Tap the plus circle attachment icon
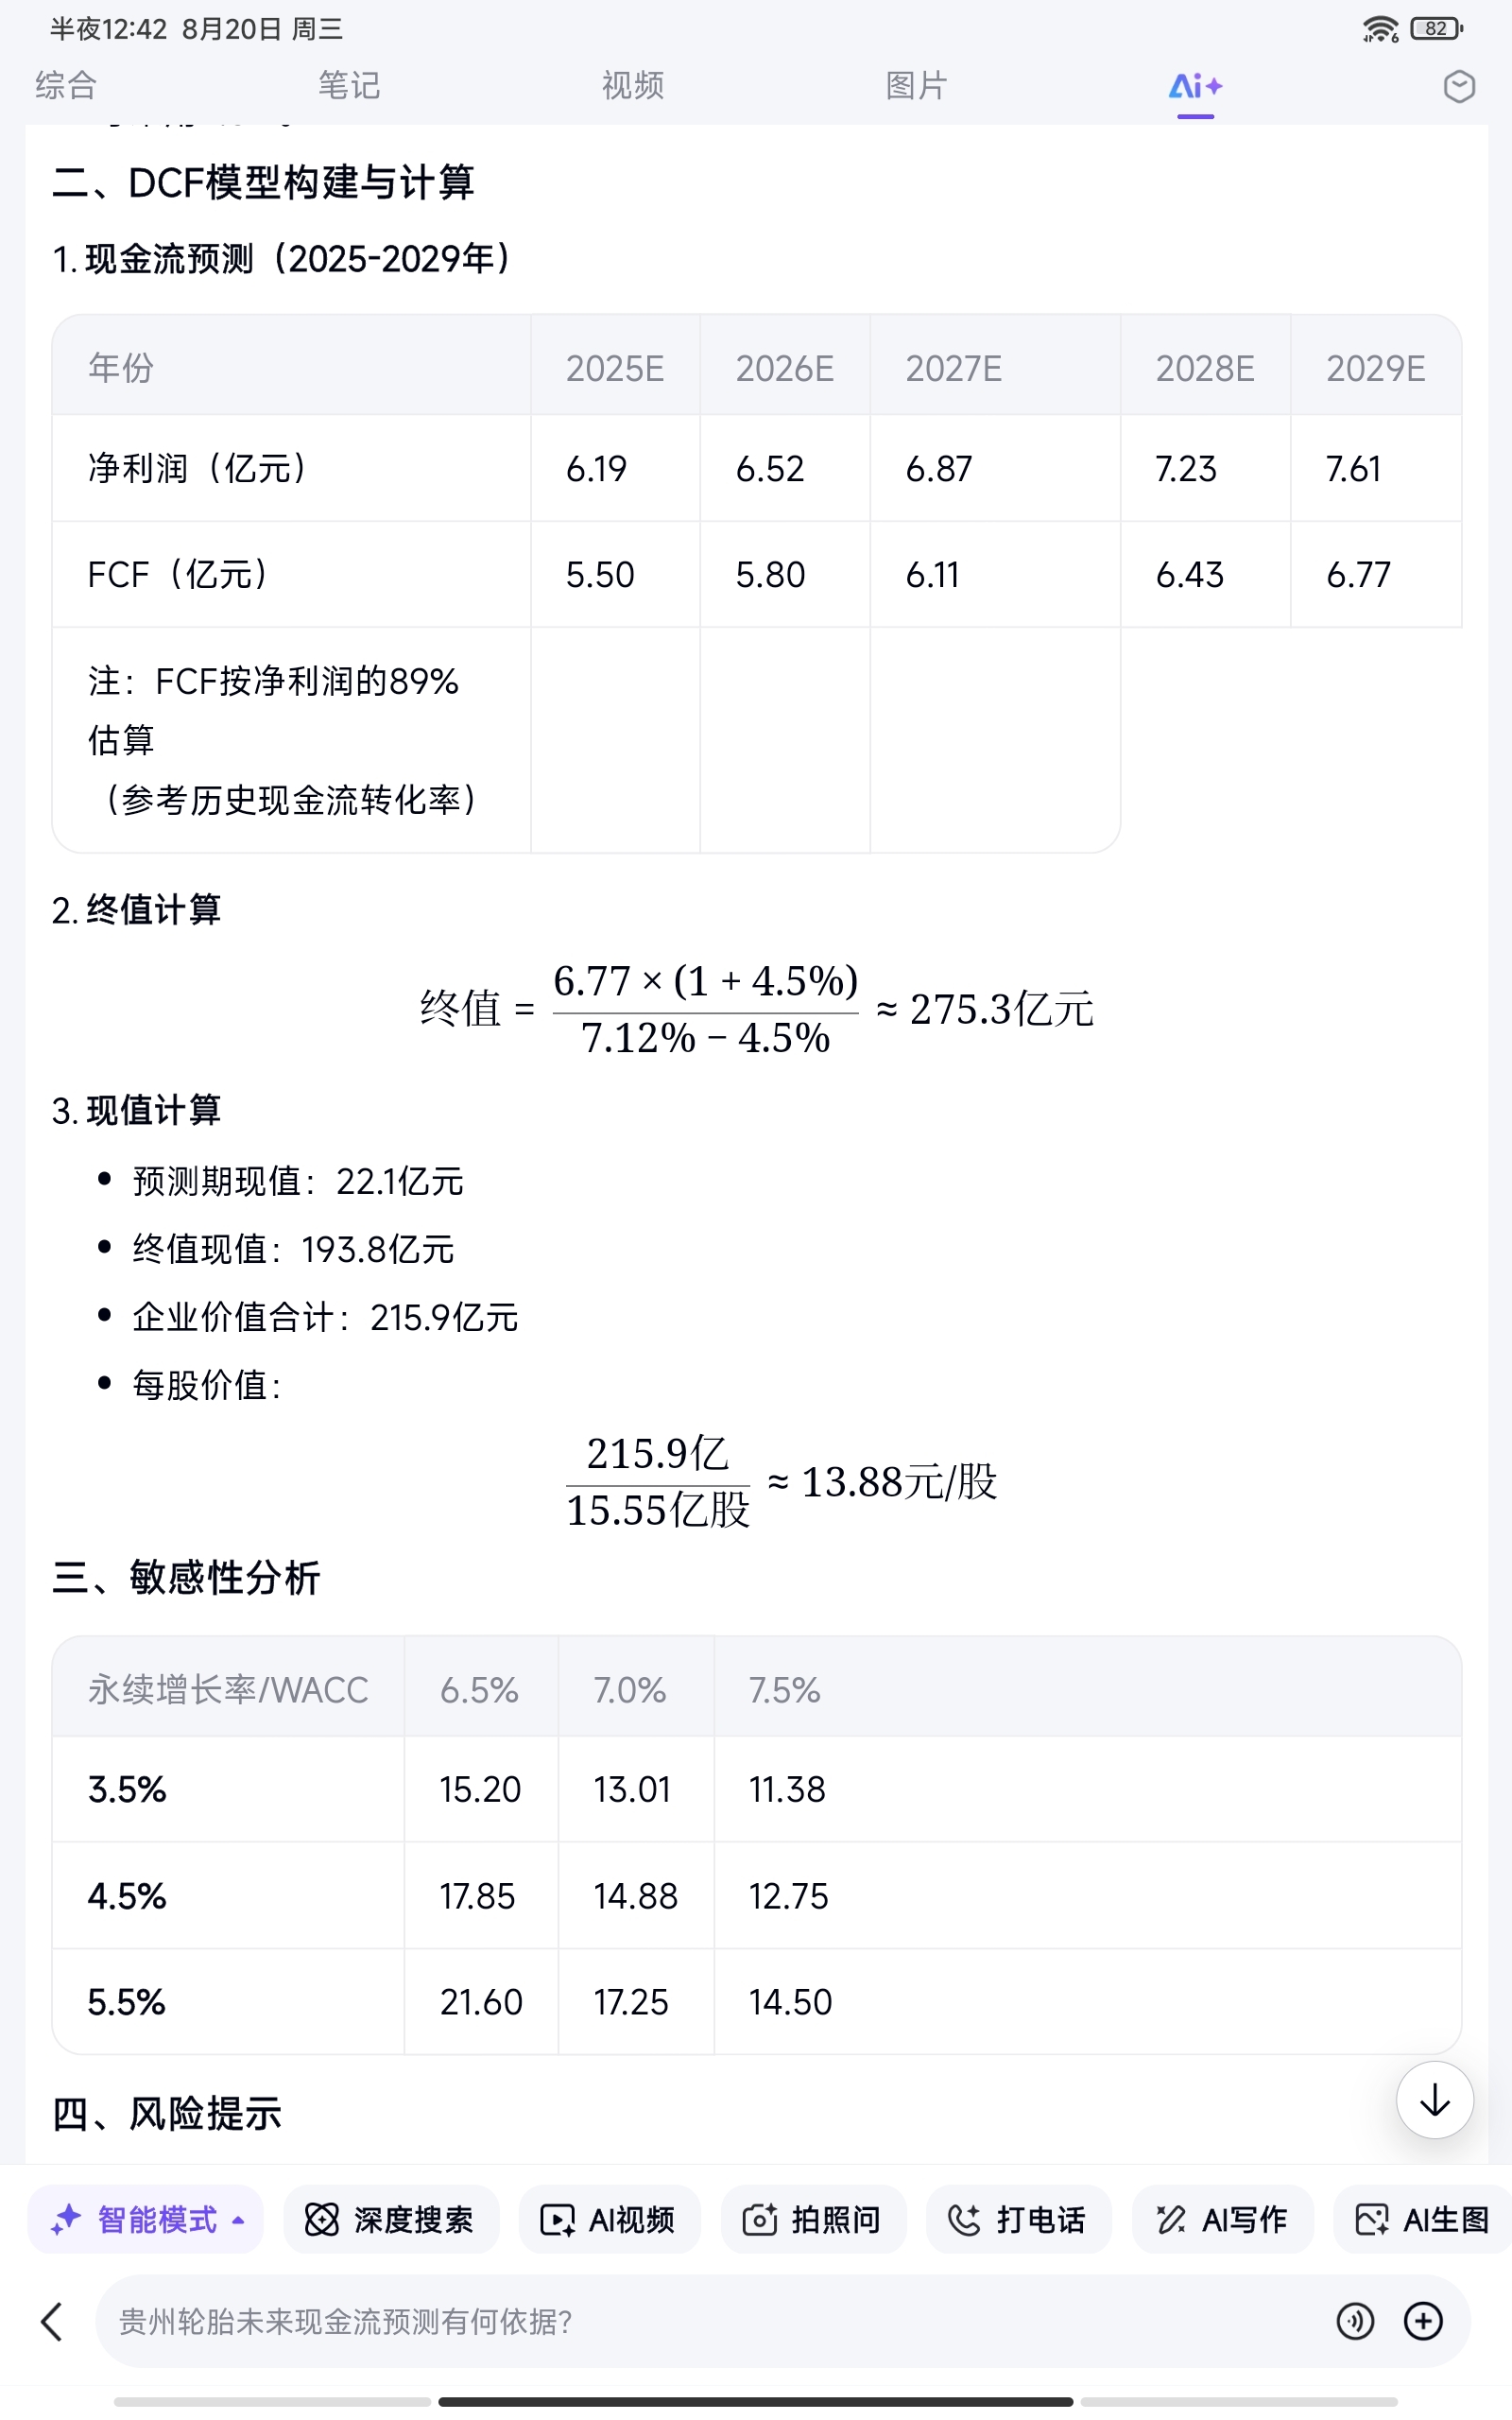Image resolution: width=1512 pixels, height=2420 pixels. [x=1423, y=2321]
